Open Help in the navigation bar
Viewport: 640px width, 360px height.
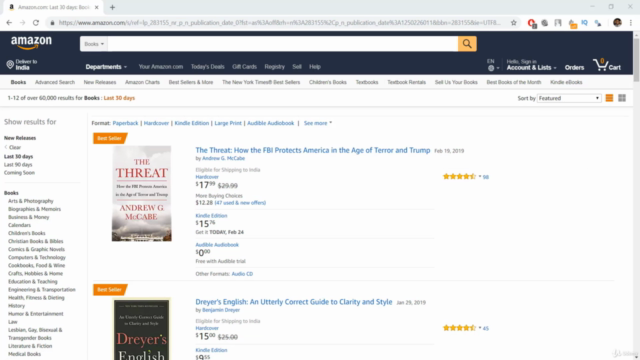pos(315,67)
